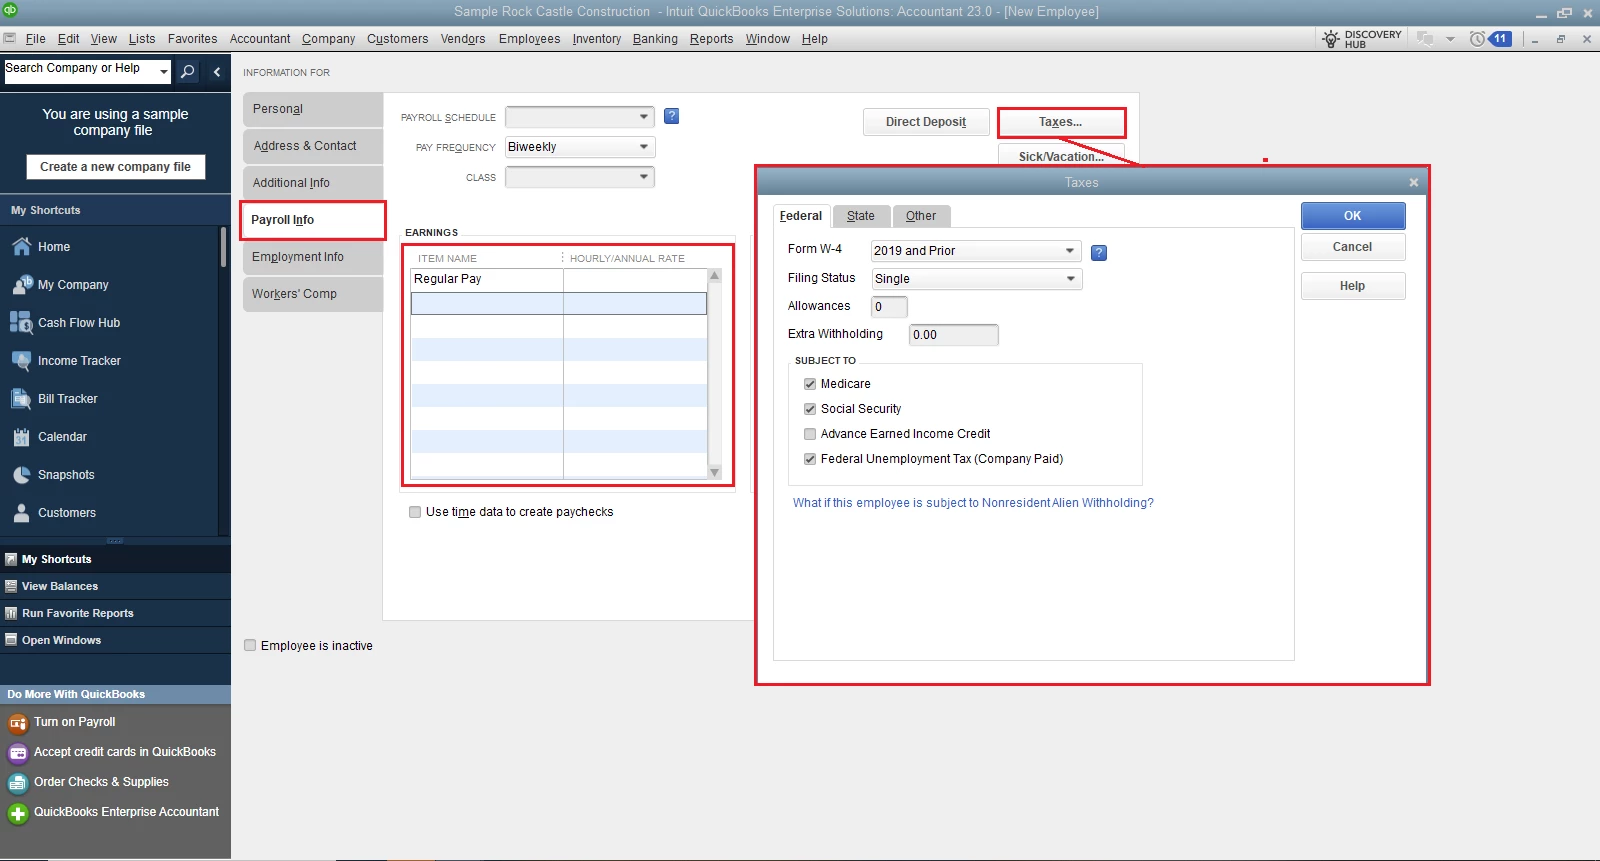The image size is (1600, 861).
Task: Click OK in the Taxes dialog
Action: [1353, 216]
